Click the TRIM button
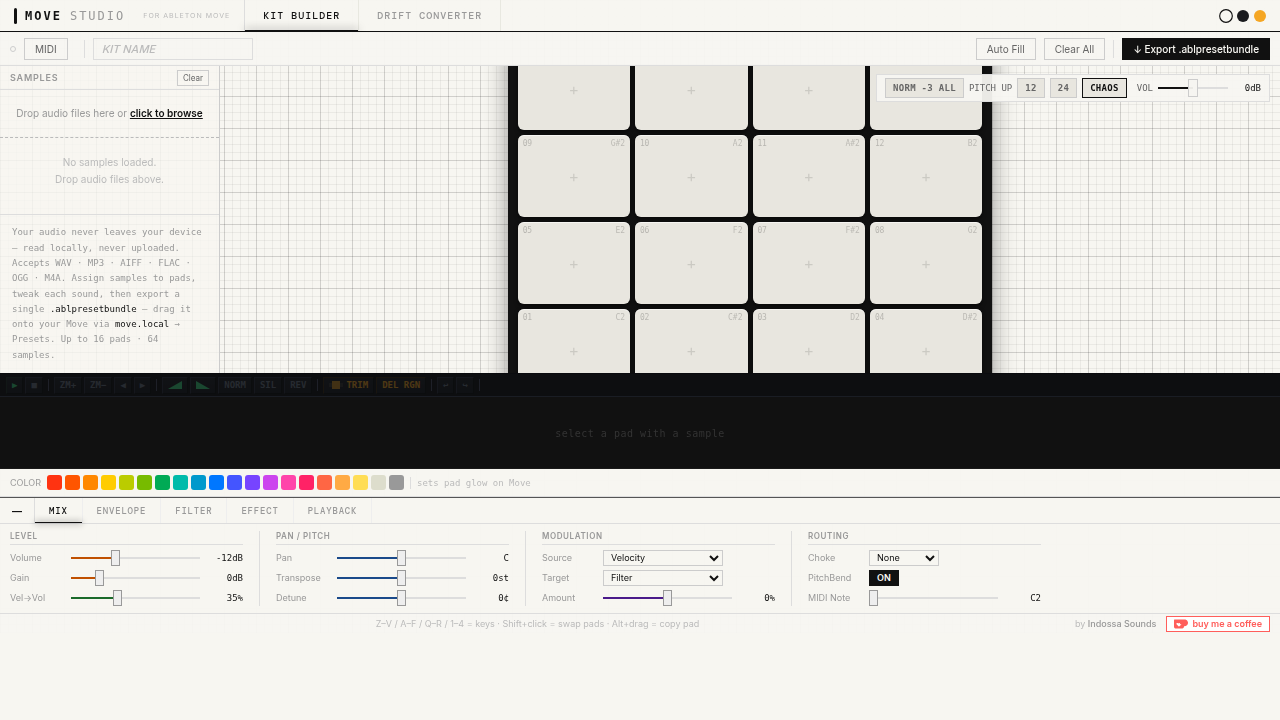 coord(350,385)
